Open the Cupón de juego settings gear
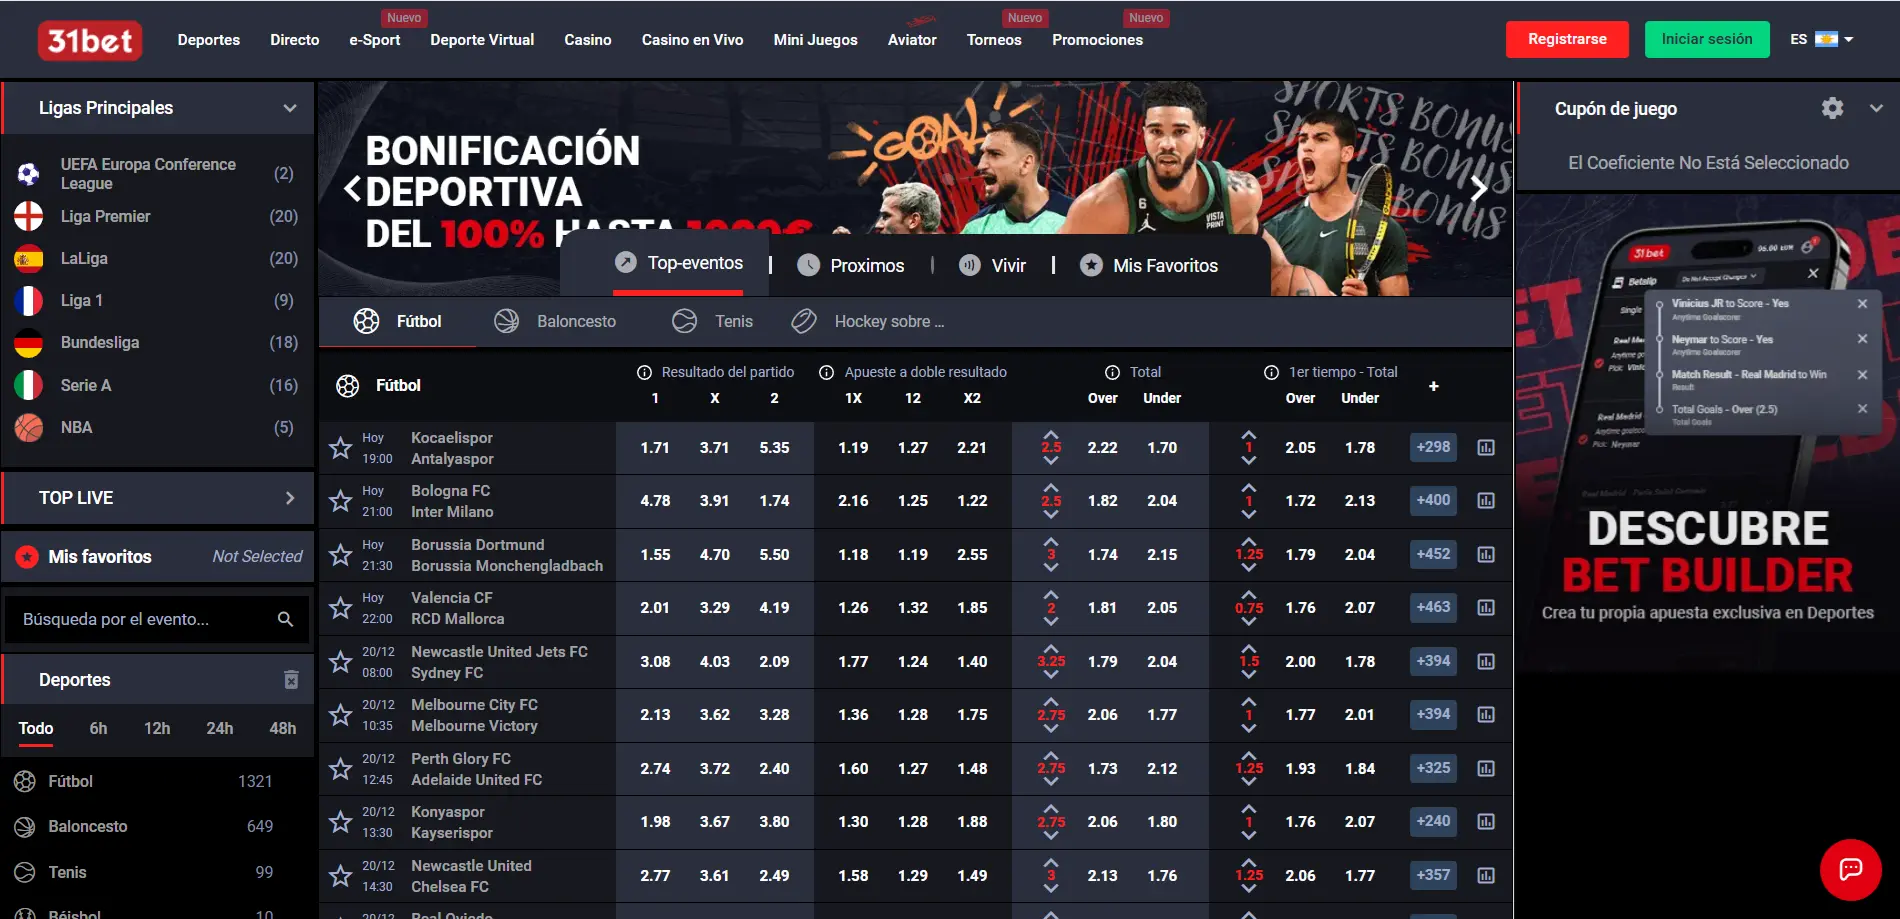1900x919 pixels. (x=1832, y=108)
